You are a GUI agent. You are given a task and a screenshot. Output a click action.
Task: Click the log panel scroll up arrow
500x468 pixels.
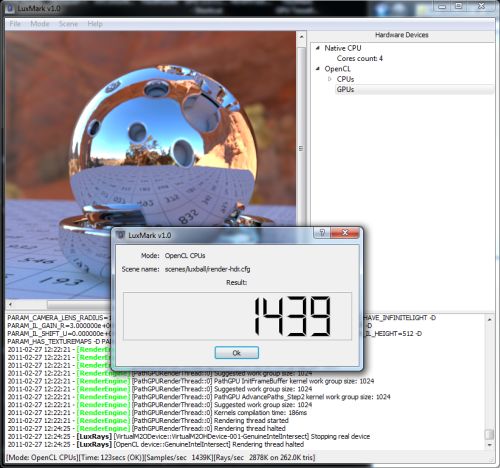click(x=489, y=319)
